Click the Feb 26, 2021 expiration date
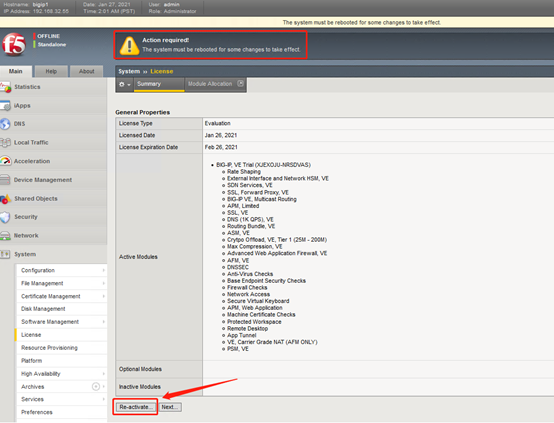 (x=221, y=147)
